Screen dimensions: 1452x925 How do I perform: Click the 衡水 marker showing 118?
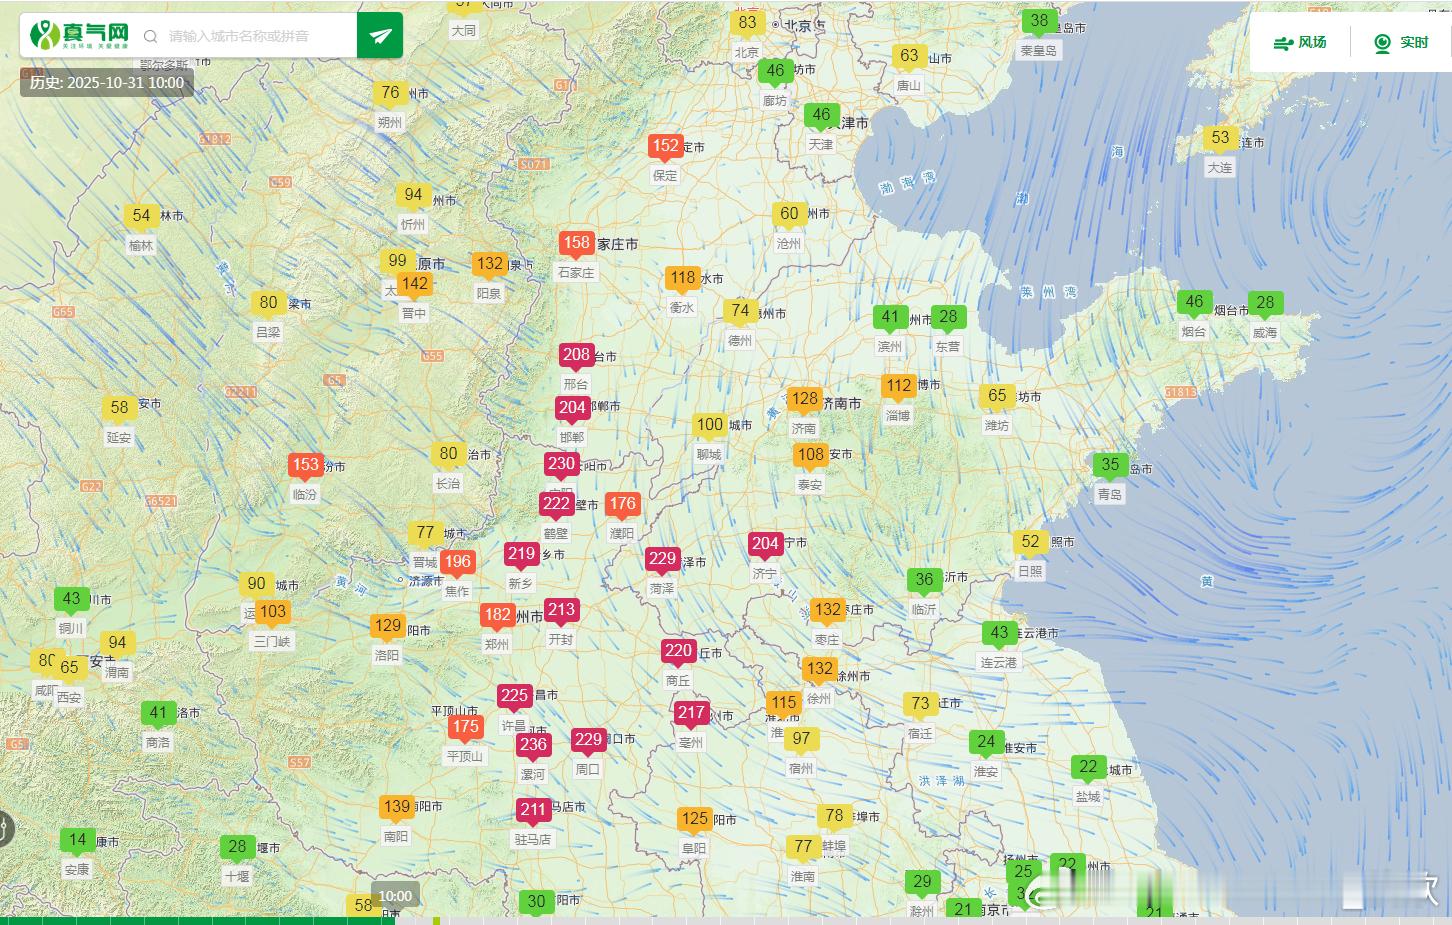(683, 279)
